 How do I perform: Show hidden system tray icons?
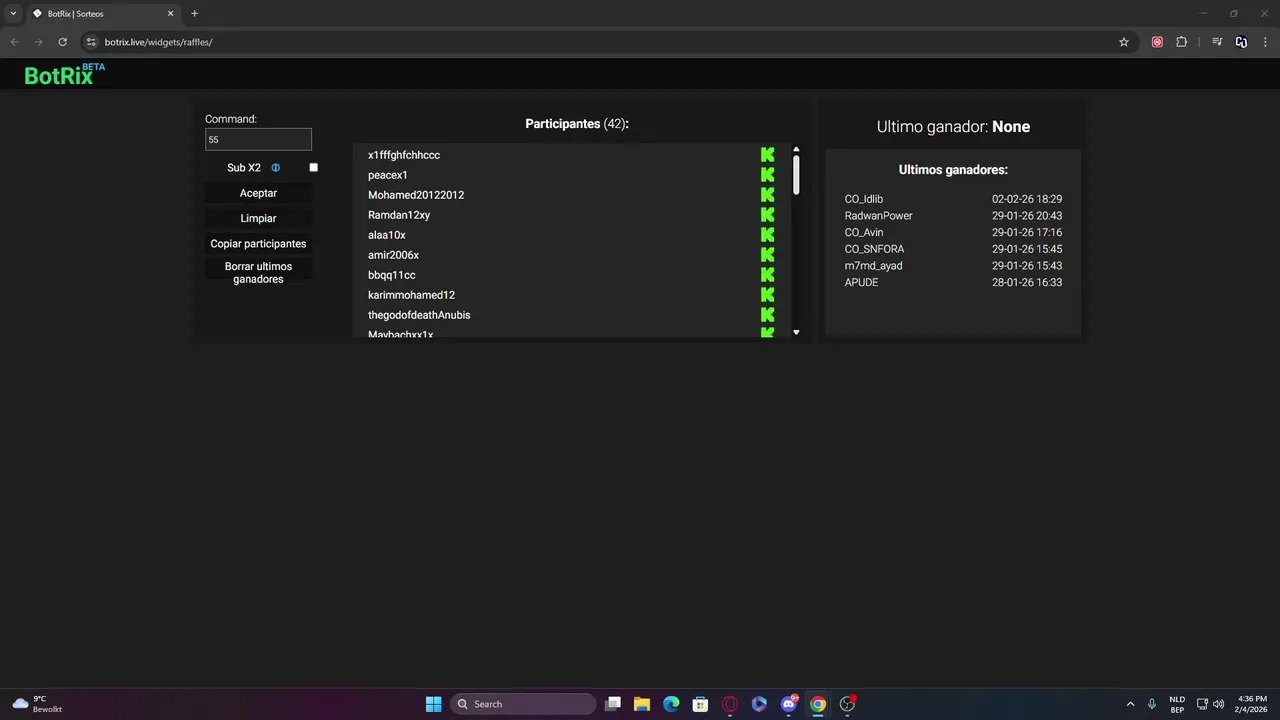(x=1131, y=704)
